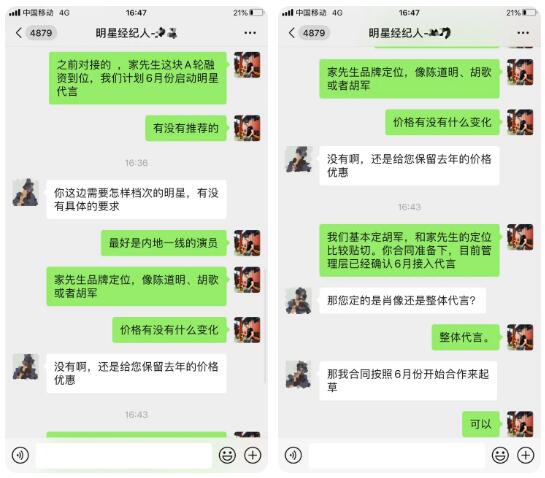Tap message input field in right chat
The image size is (545, 478).
coord(397,455)
